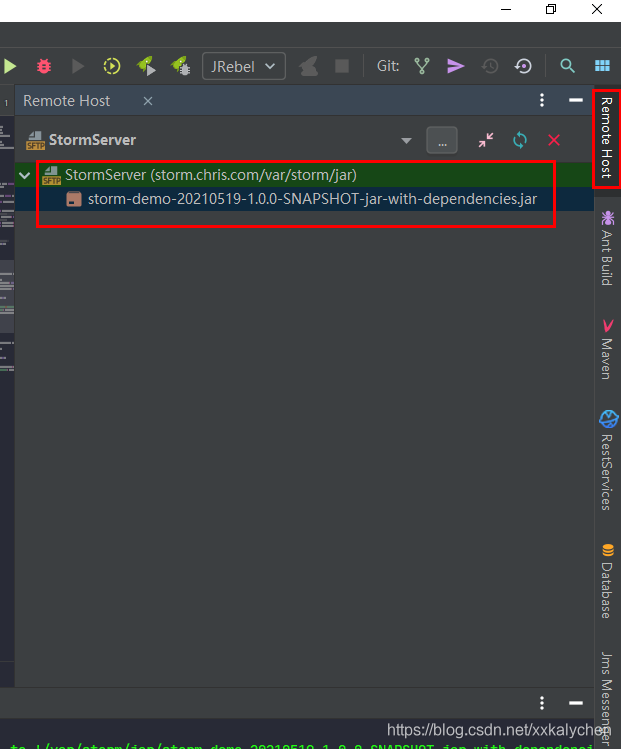Collapse the StormServer tree node

coord(24,175)
